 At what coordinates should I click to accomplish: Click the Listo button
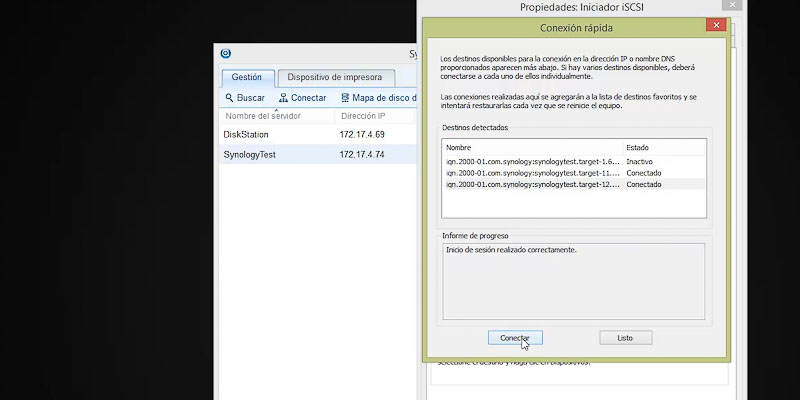click(x=626, y=338)
